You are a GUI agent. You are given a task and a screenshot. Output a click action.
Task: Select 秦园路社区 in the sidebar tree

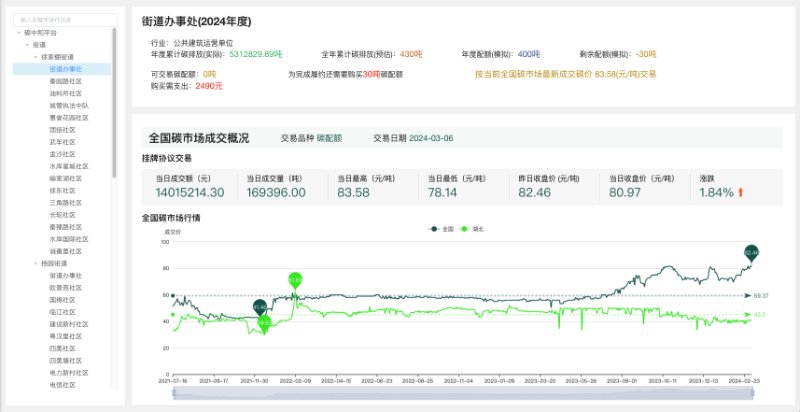point(66,81)
